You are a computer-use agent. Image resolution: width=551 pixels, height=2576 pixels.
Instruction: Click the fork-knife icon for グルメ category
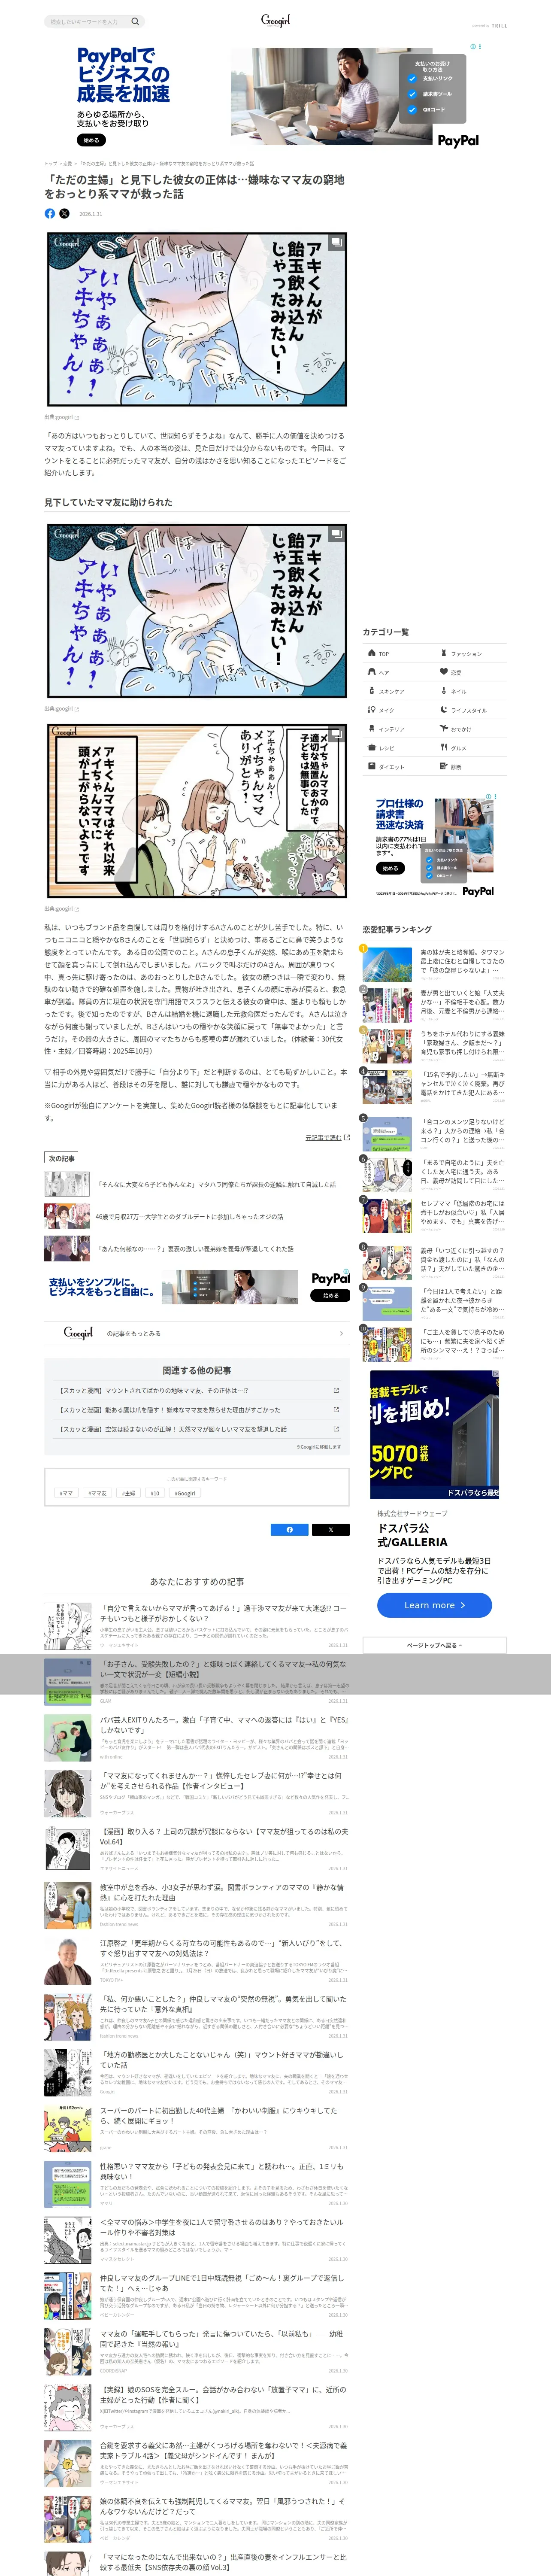click(444, 748)
